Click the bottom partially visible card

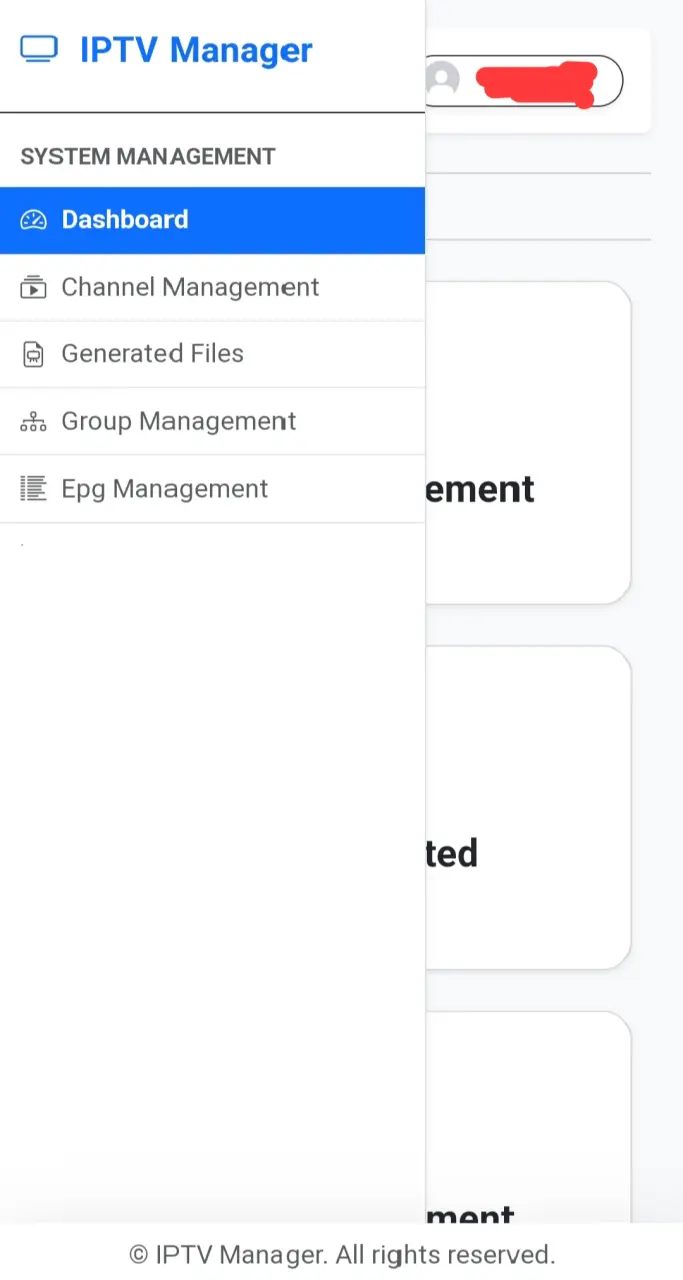528,1116
